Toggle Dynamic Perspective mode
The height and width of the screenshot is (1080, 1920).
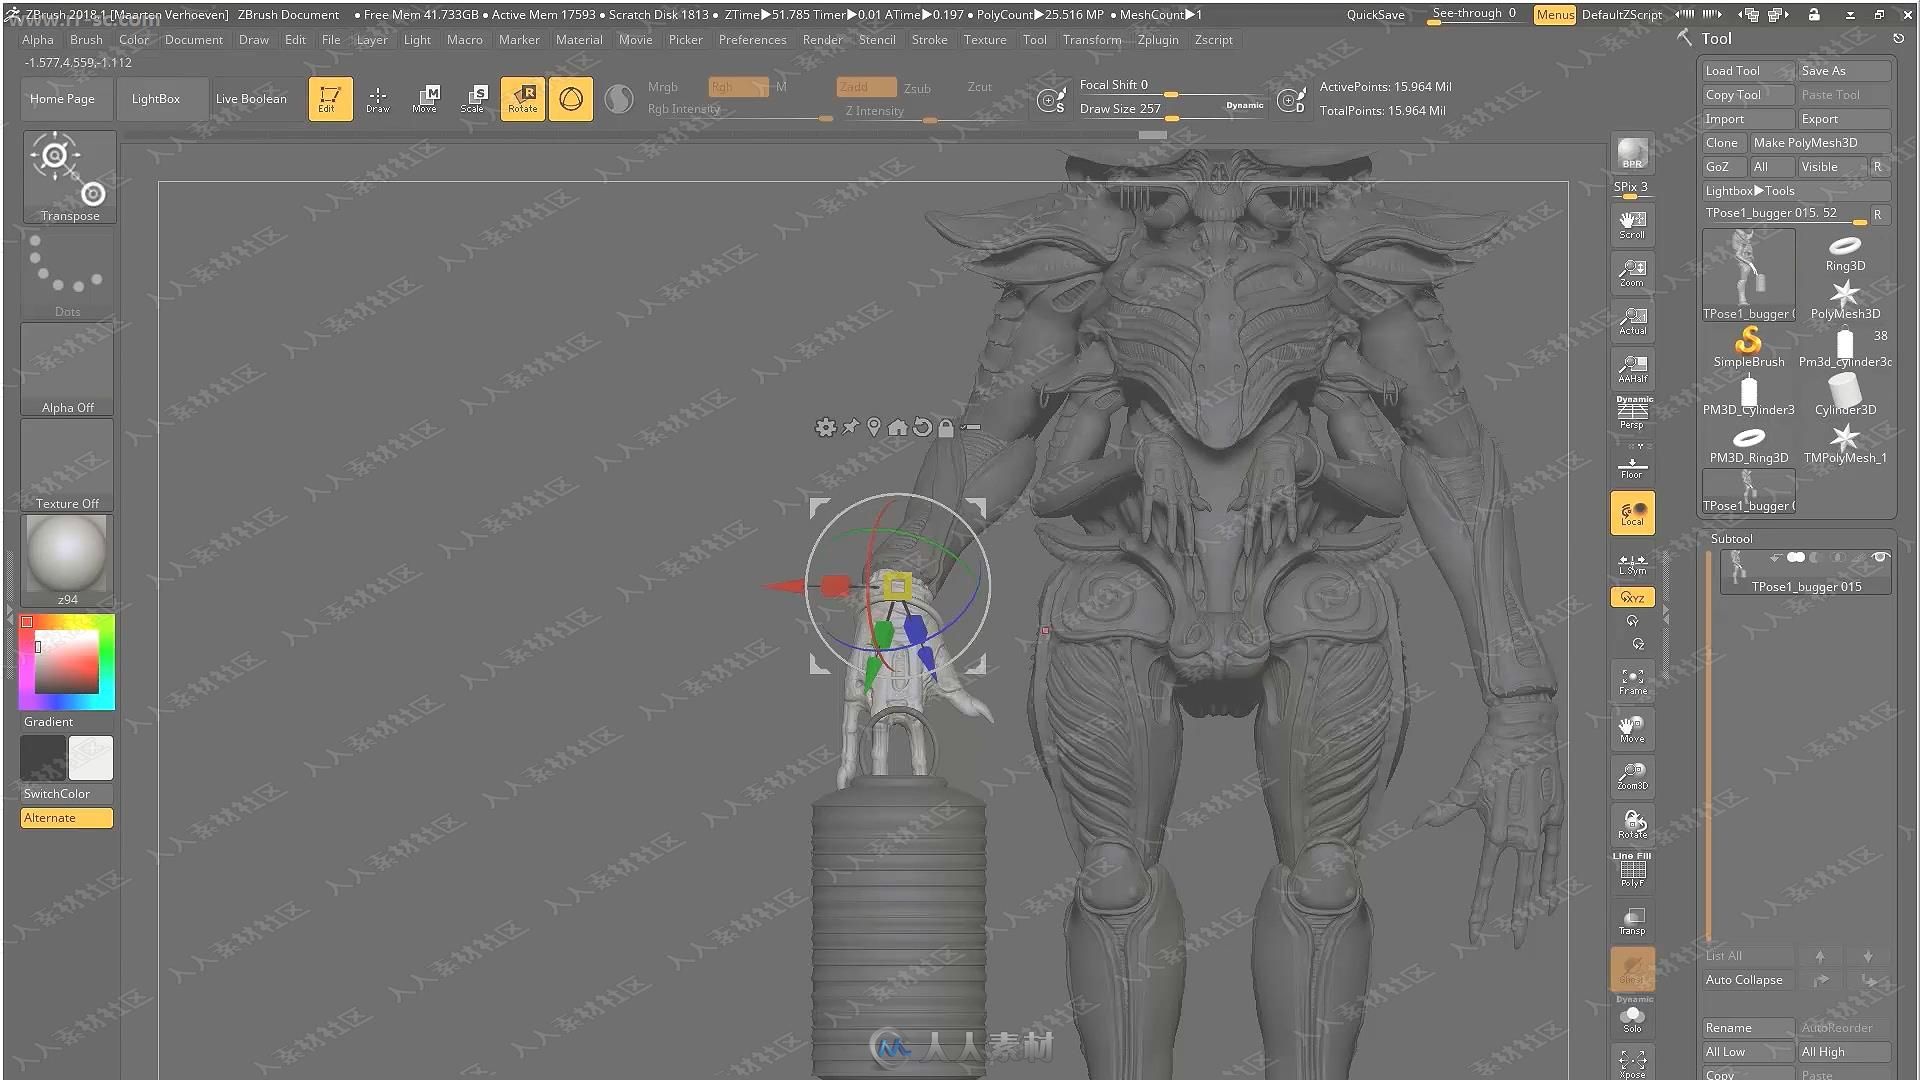(x=1632, y=414)
